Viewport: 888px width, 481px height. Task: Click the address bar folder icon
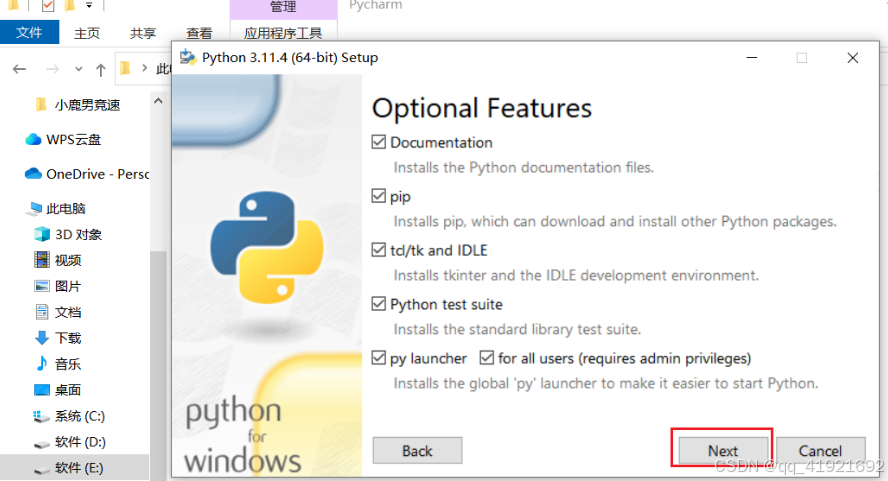click(x=126, y=69)
